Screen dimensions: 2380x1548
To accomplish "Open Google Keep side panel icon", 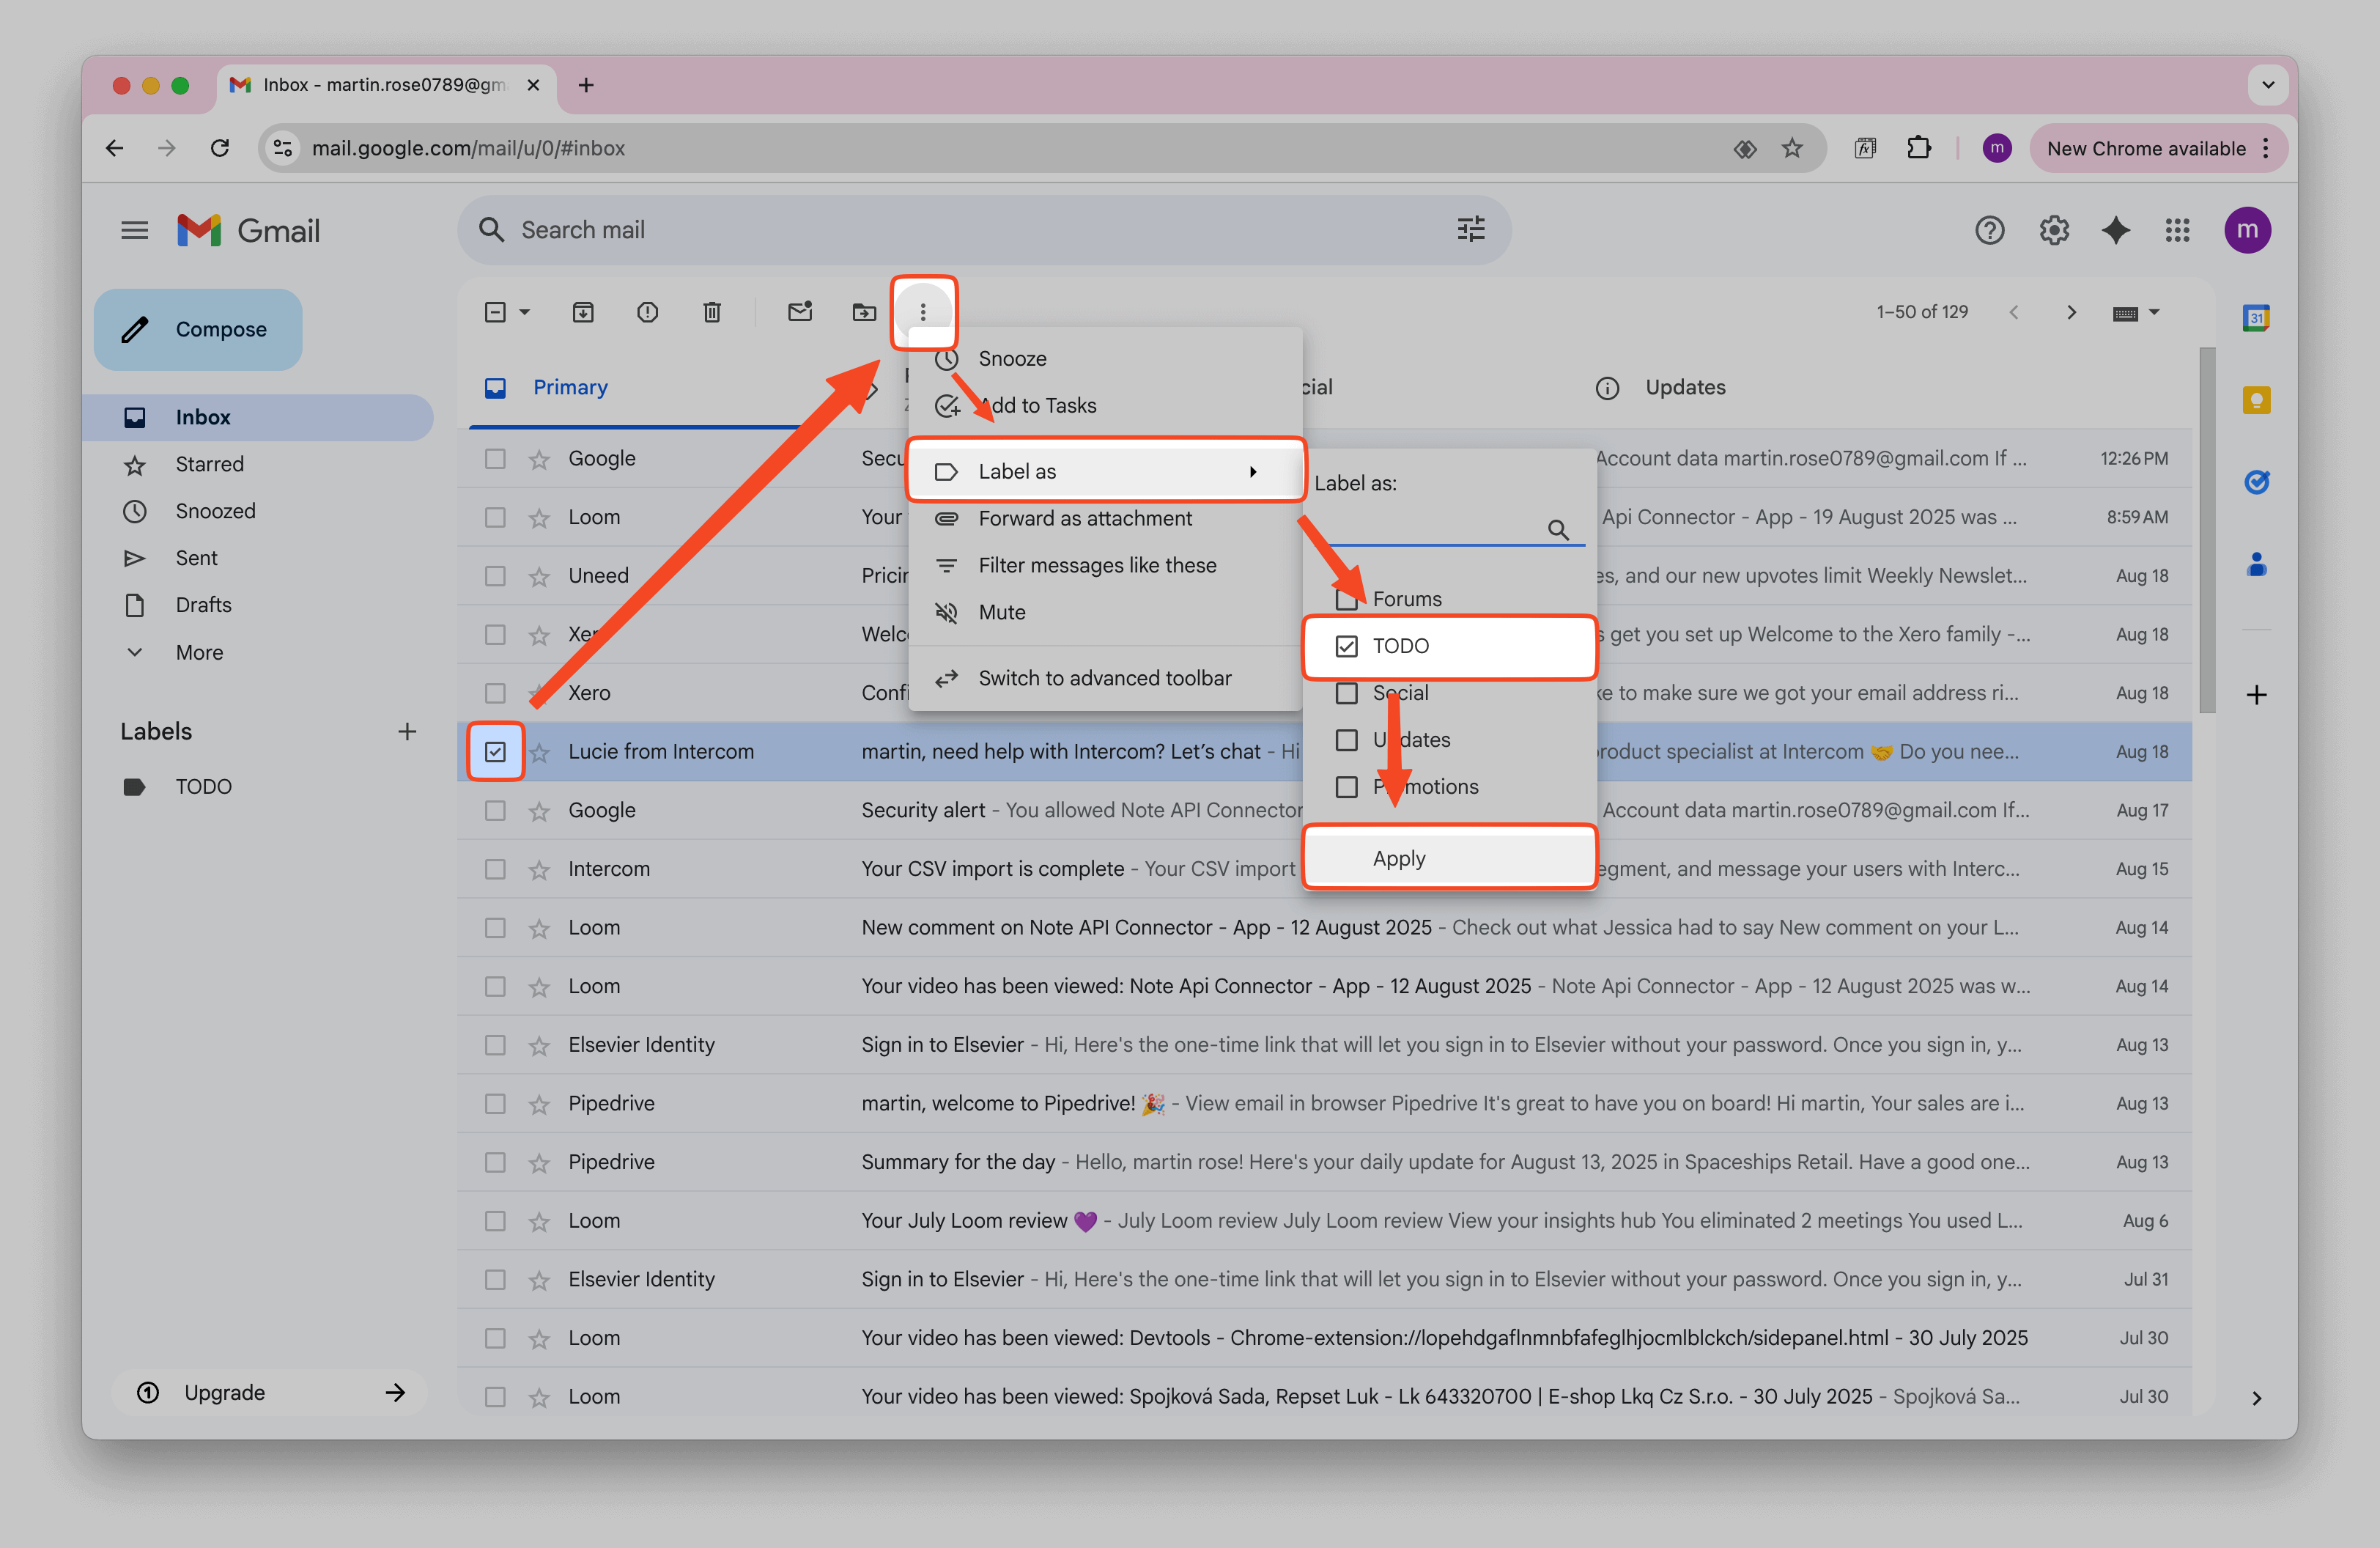I will point(2256,400).
